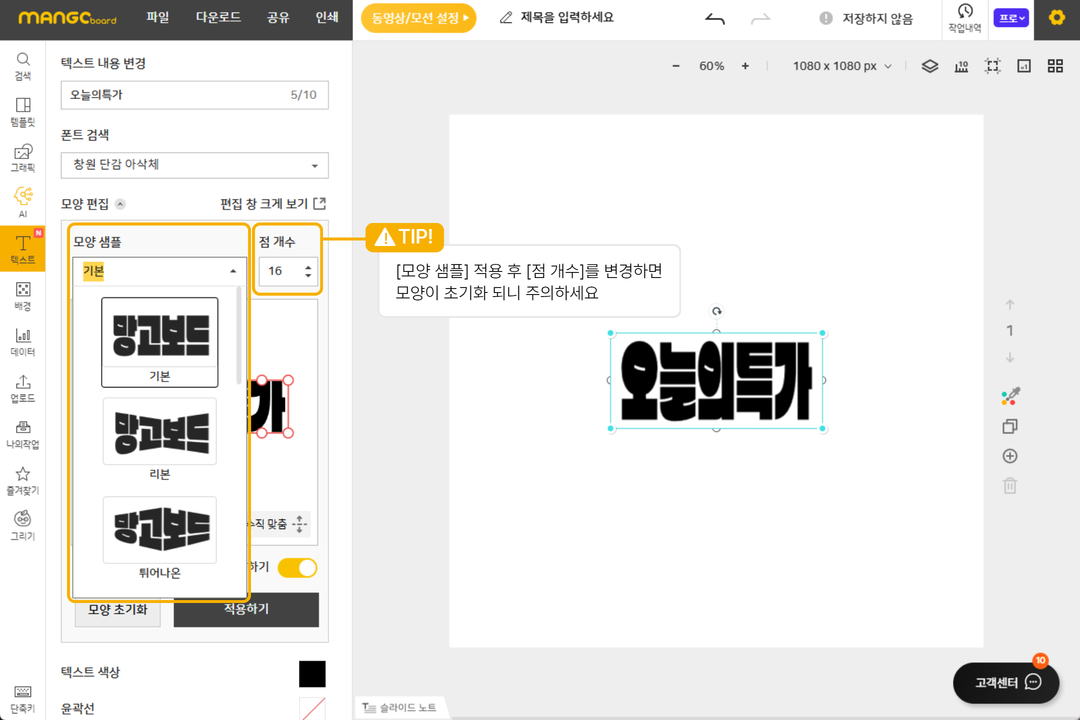Click the duplicate slide icon
This screenshot has width=1080, height=720.
click(x=1010, y=427)
